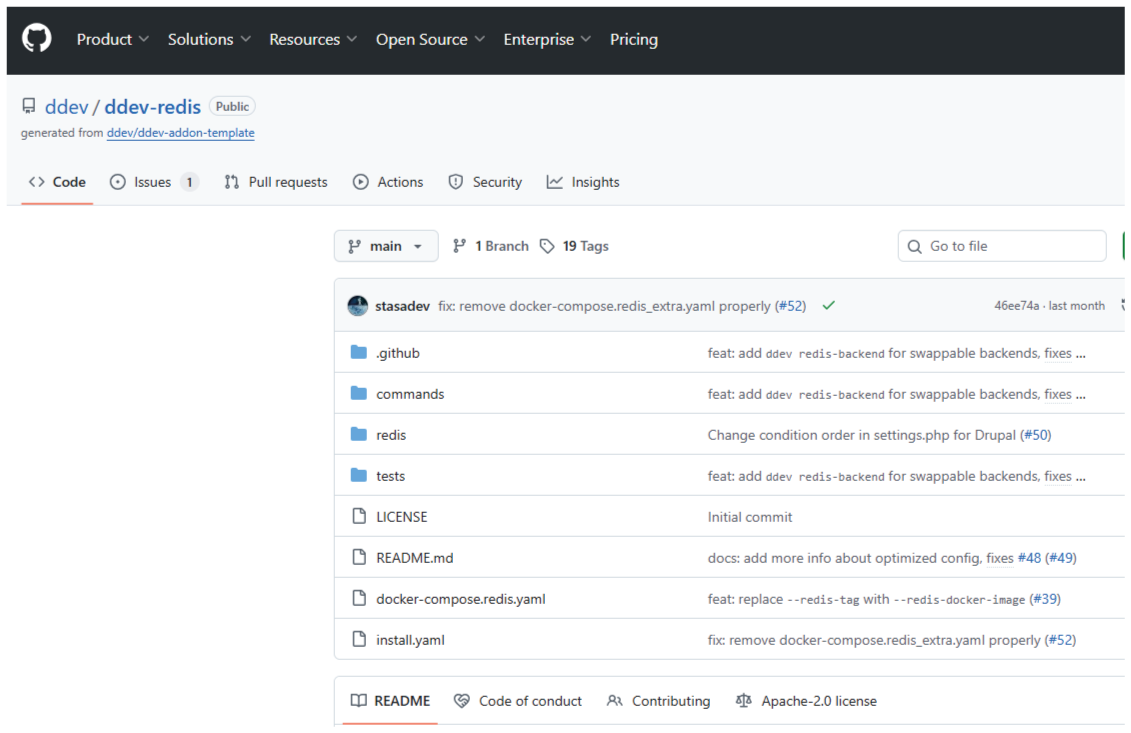Select the README tab
Viewport: 1131px width, 733px height.
tap(390, 701)
